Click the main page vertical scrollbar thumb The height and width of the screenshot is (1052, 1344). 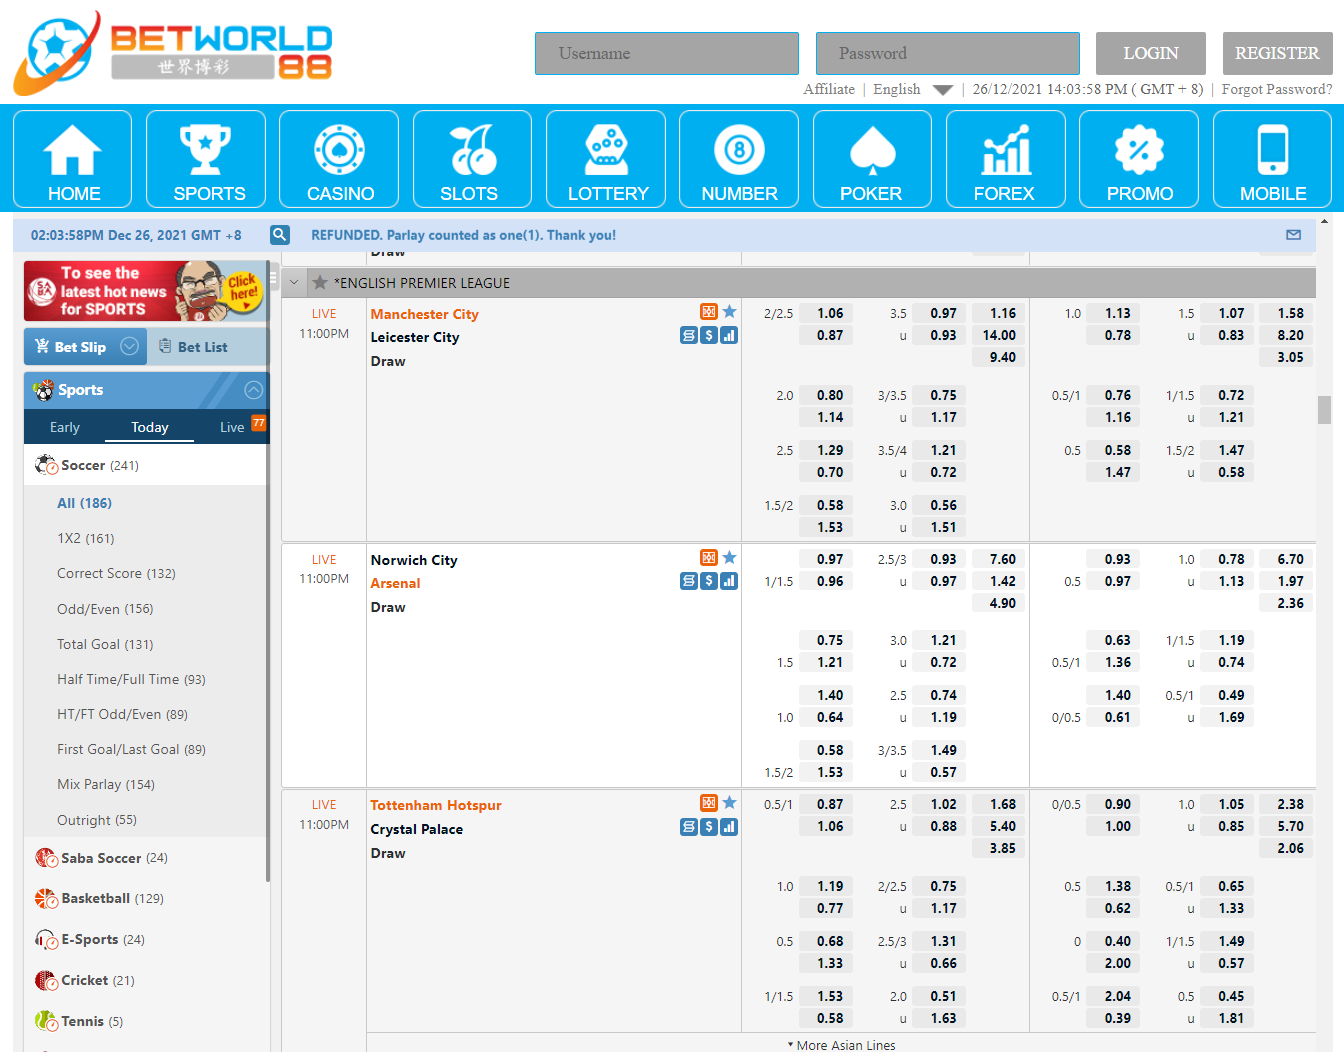coord(1324,410)
